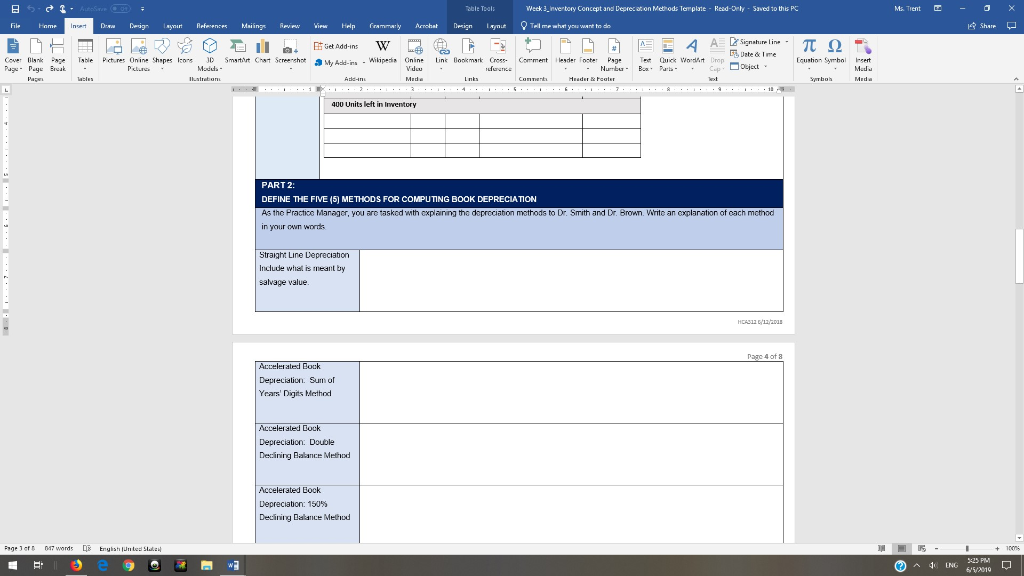
Task: Switch to Web Layout view
Action: 921,549
